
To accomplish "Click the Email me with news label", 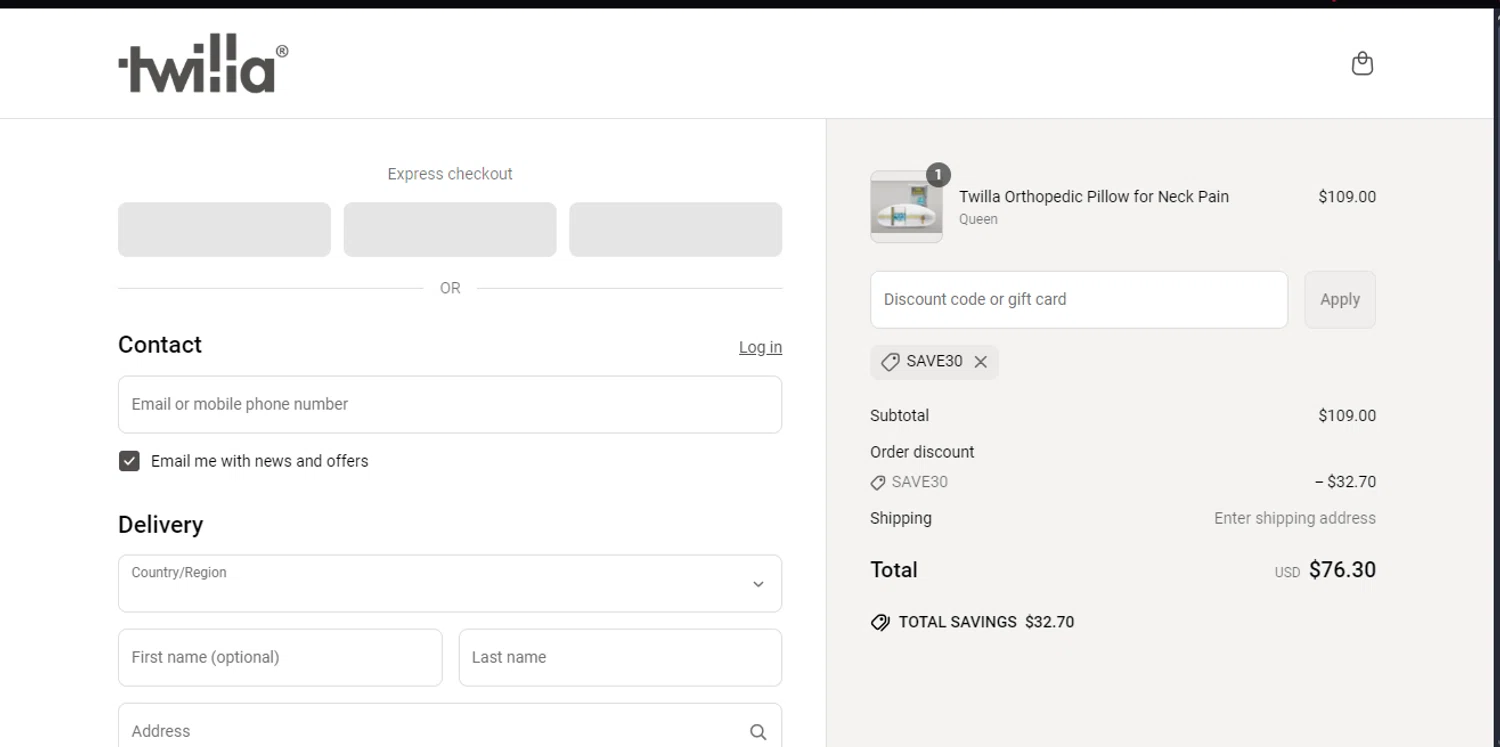I will coord(260,461).
